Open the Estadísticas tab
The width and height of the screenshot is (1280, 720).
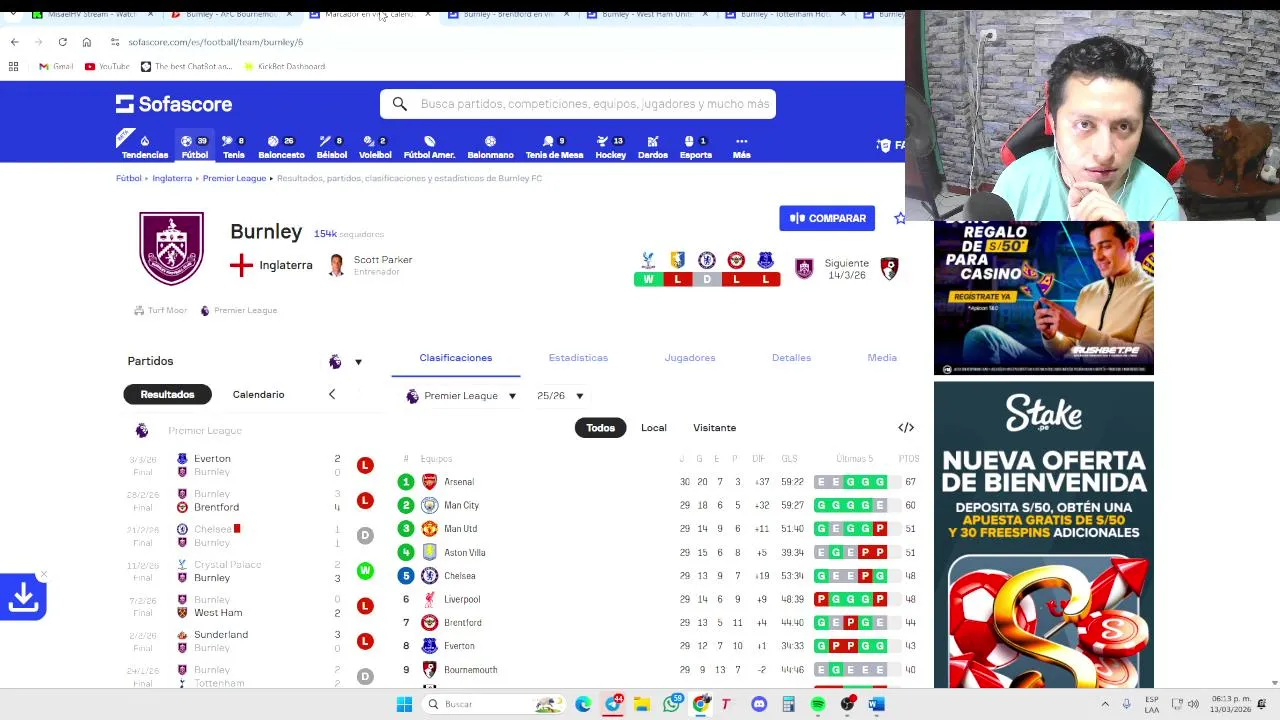click(578, 358)
